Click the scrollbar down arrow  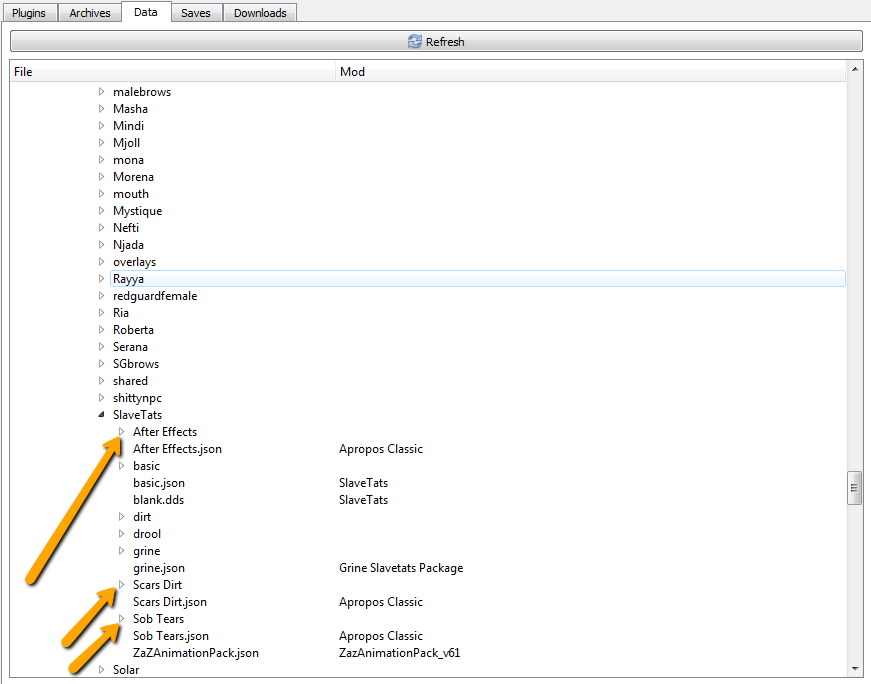coord(855,668)
